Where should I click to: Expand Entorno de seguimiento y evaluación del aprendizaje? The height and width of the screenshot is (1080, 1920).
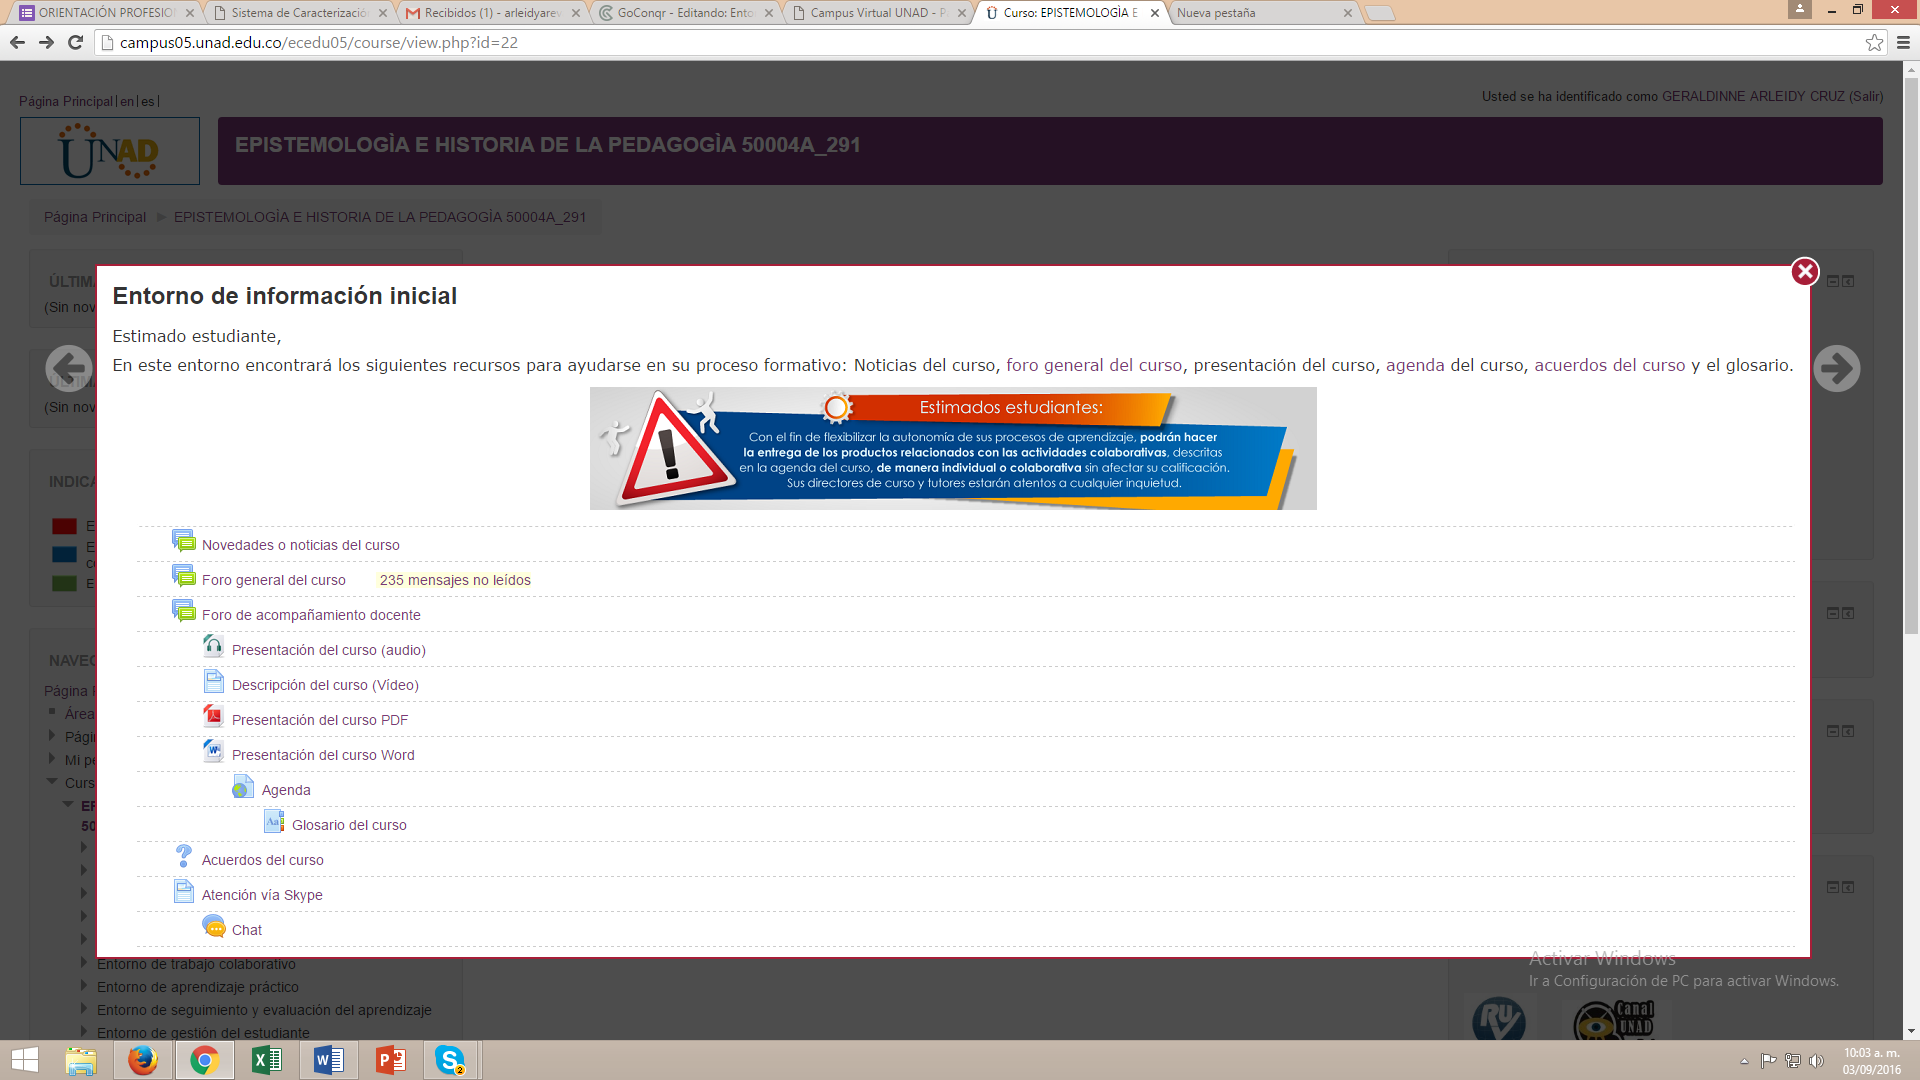coord(264,1010)
